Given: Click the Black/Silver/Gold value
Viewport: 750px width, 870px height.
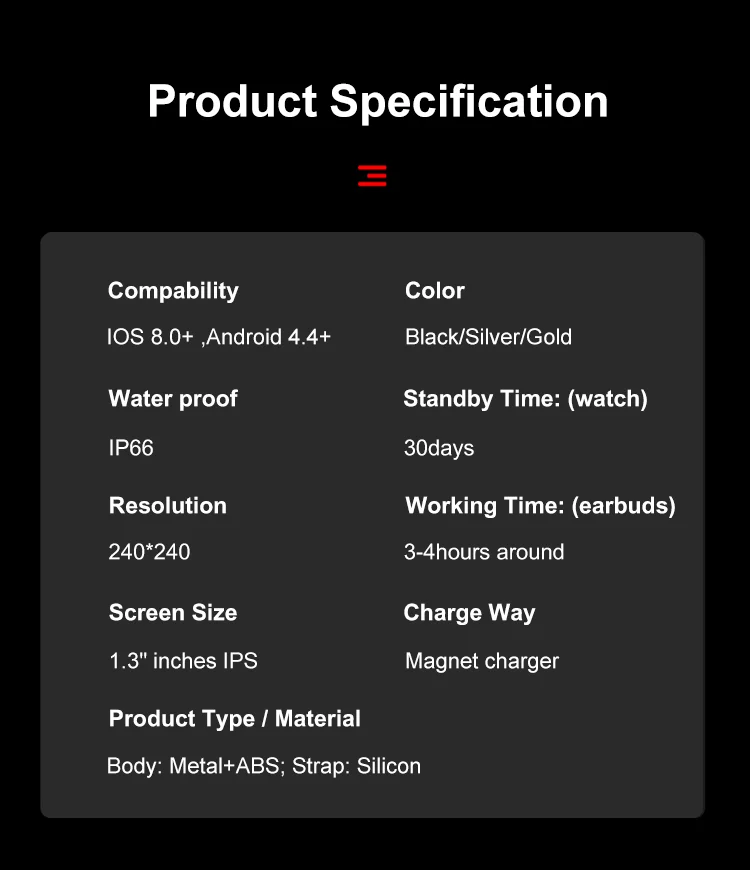Looking at the screenshot, I should pyautogui.click(x=488, y=337).
